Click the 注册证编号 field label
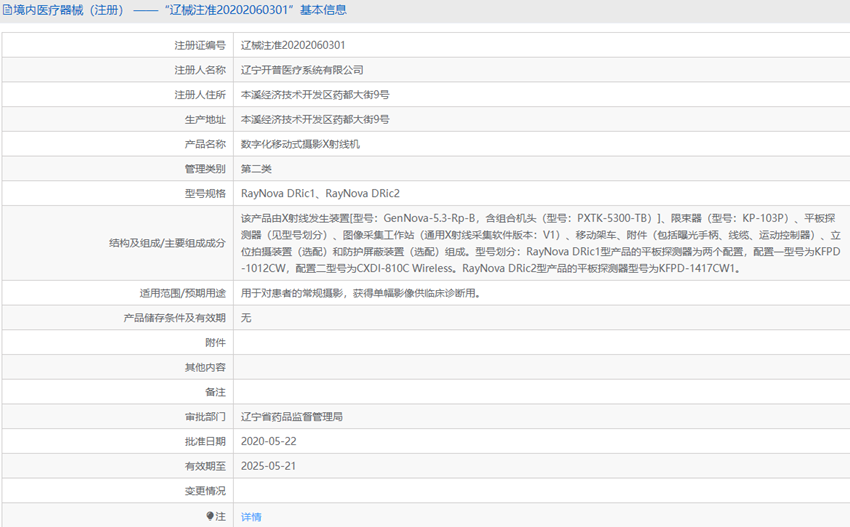Screen dimensions: 850x527 [200, 46]
